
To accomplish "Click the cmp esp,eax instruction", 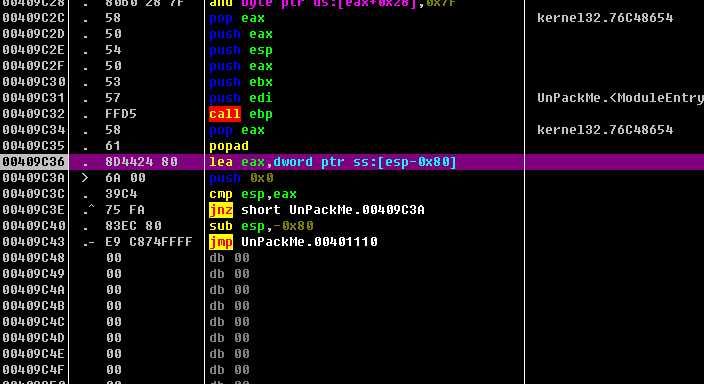I will pos(253,194).
